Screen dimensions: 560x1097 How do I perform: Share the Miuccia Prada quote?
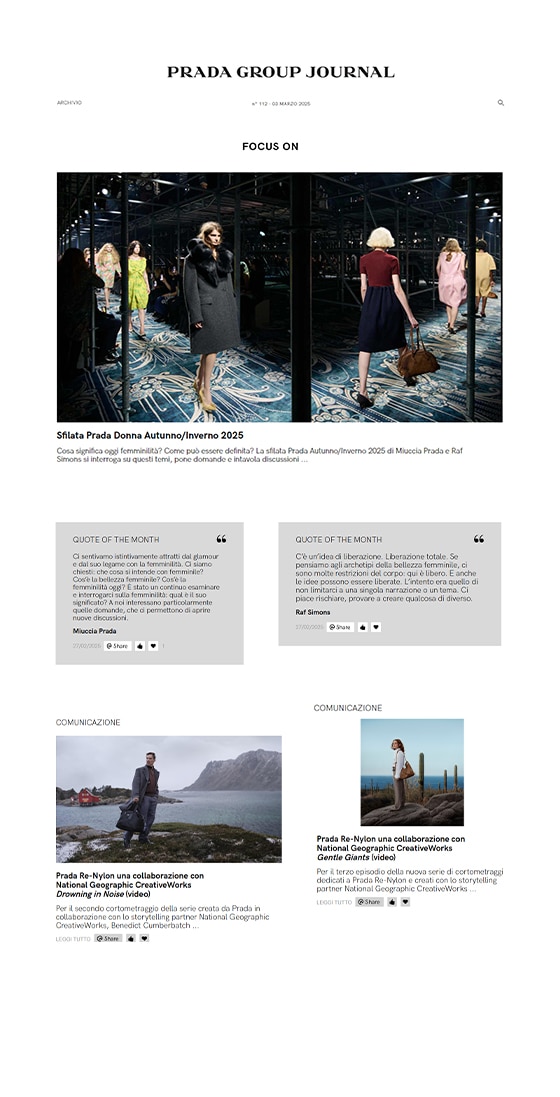[118, 646]
